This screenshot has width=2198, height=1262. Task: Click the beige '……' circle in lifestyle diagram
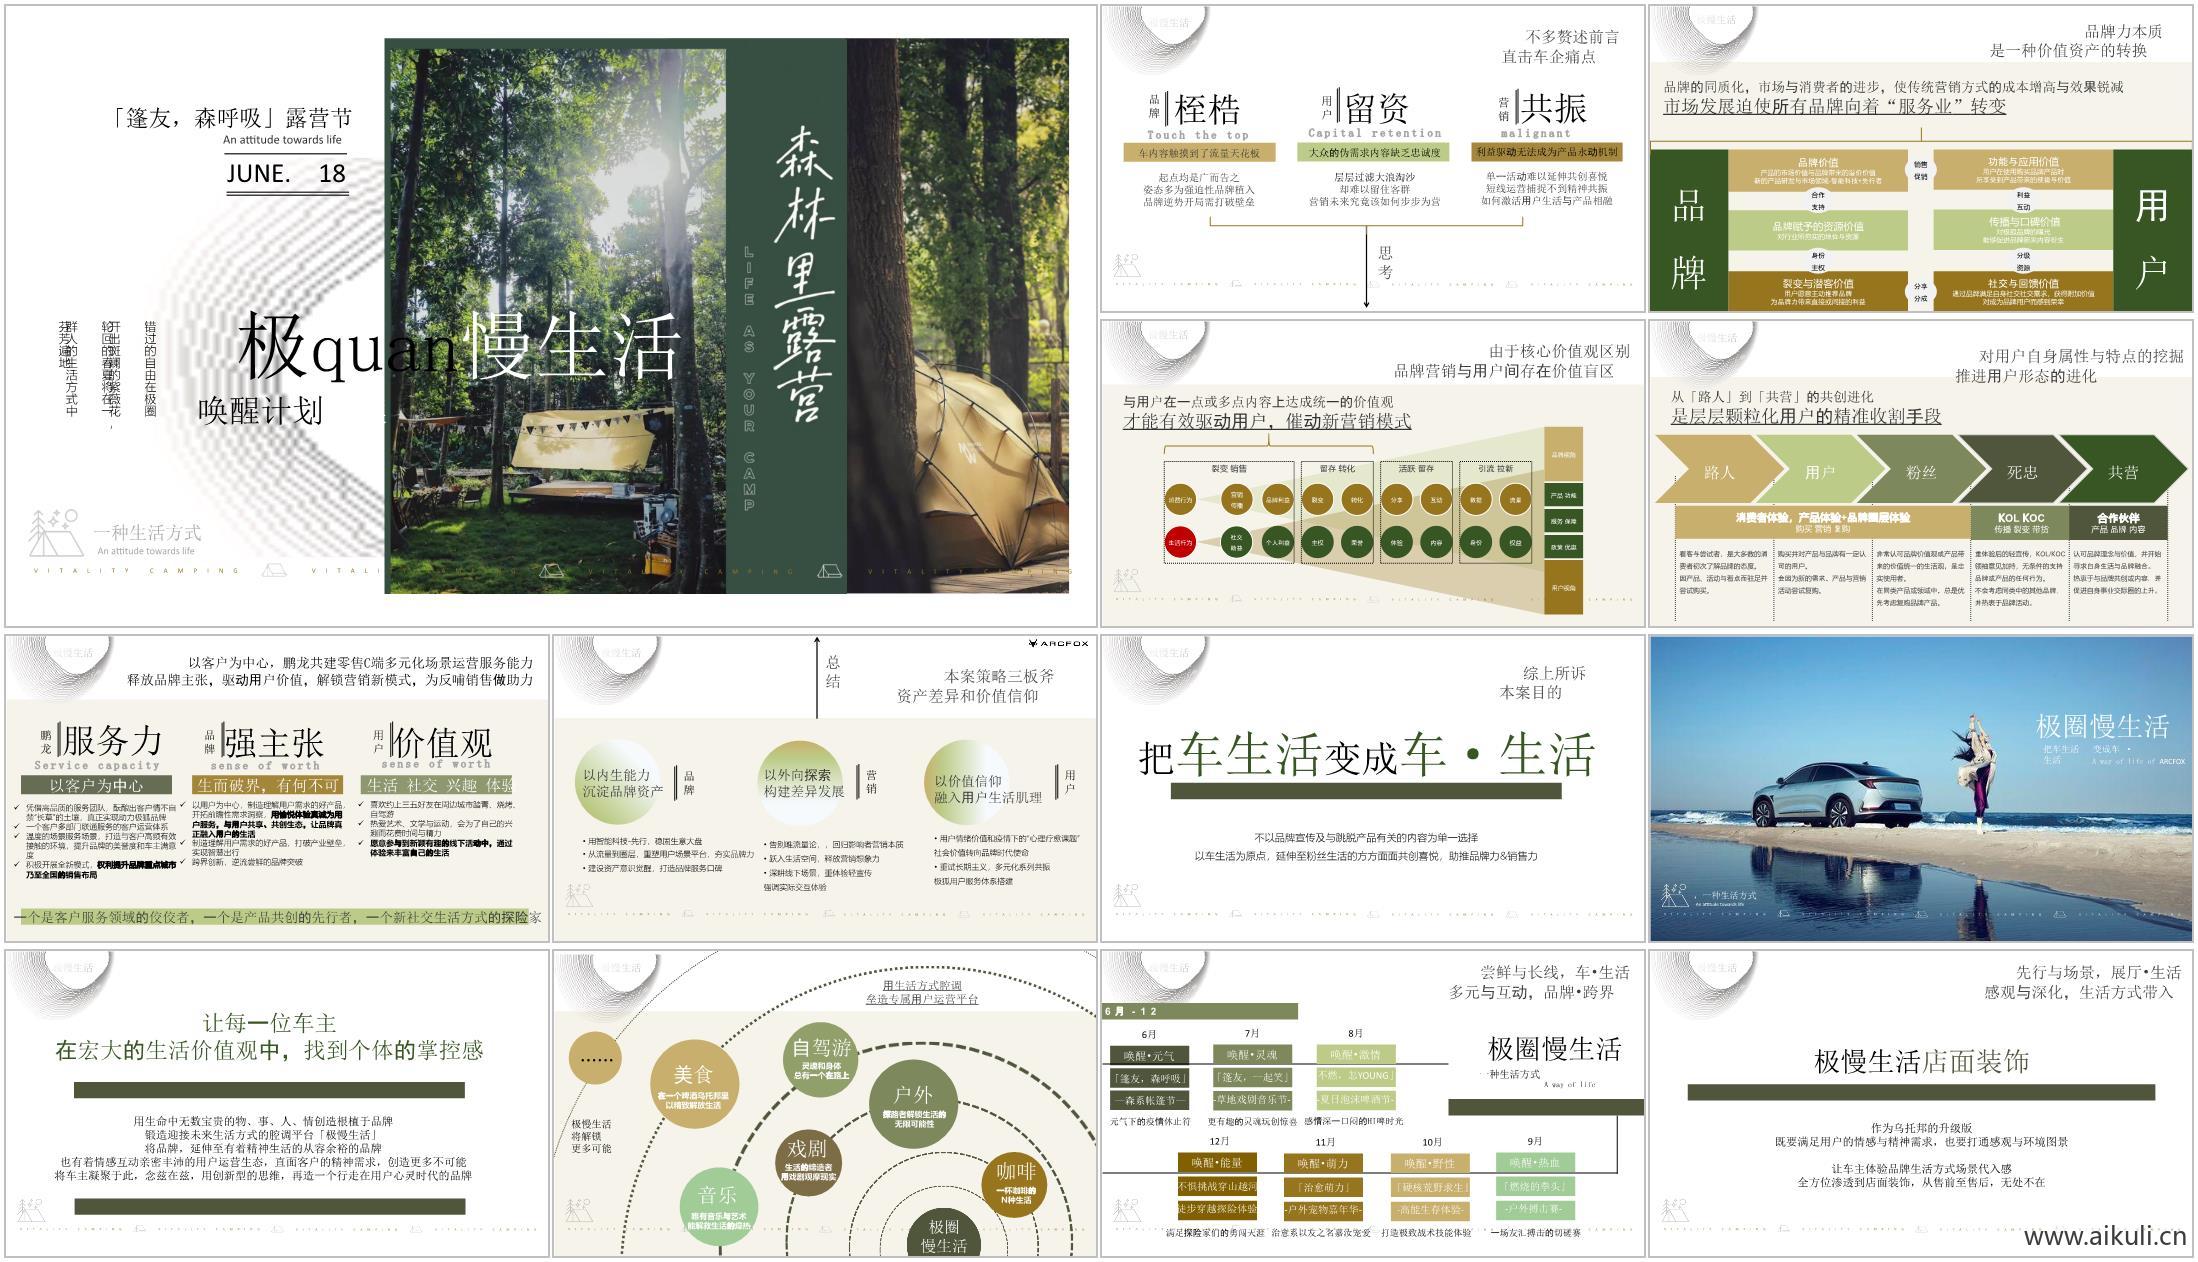pos(595,1059)
